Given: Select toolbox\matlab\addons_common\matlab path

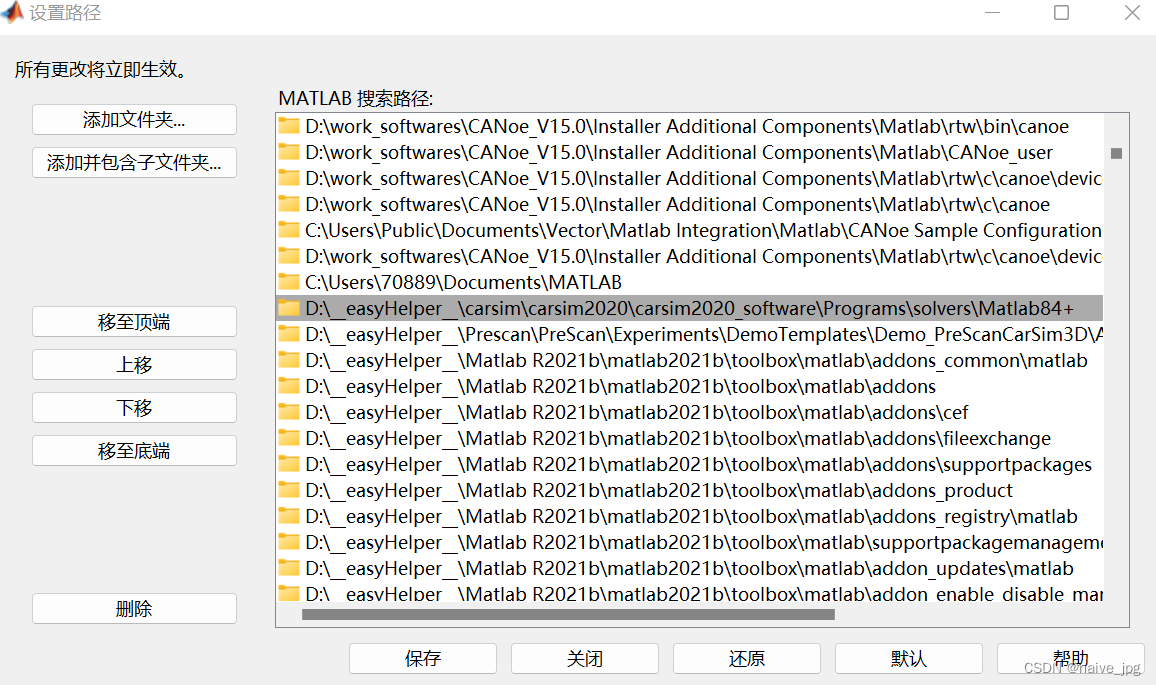Looking at the screenshot, I should point(689,360).
